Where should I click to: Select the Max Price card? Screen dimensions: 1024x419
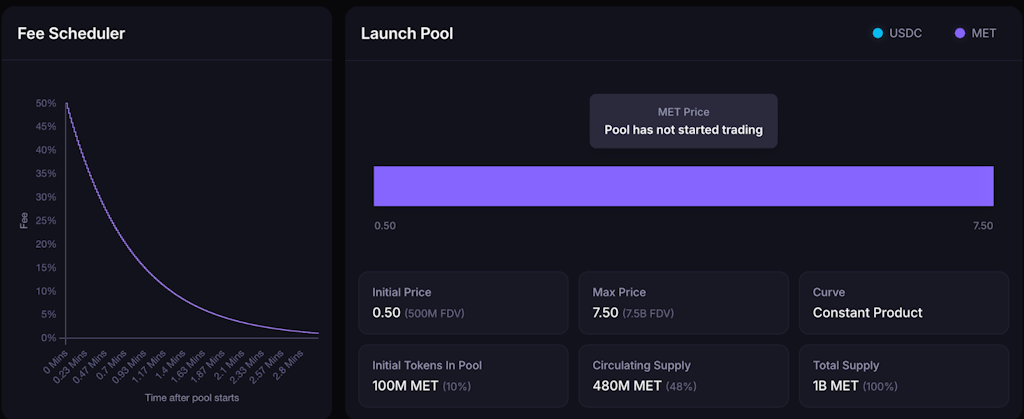[683, 302]
